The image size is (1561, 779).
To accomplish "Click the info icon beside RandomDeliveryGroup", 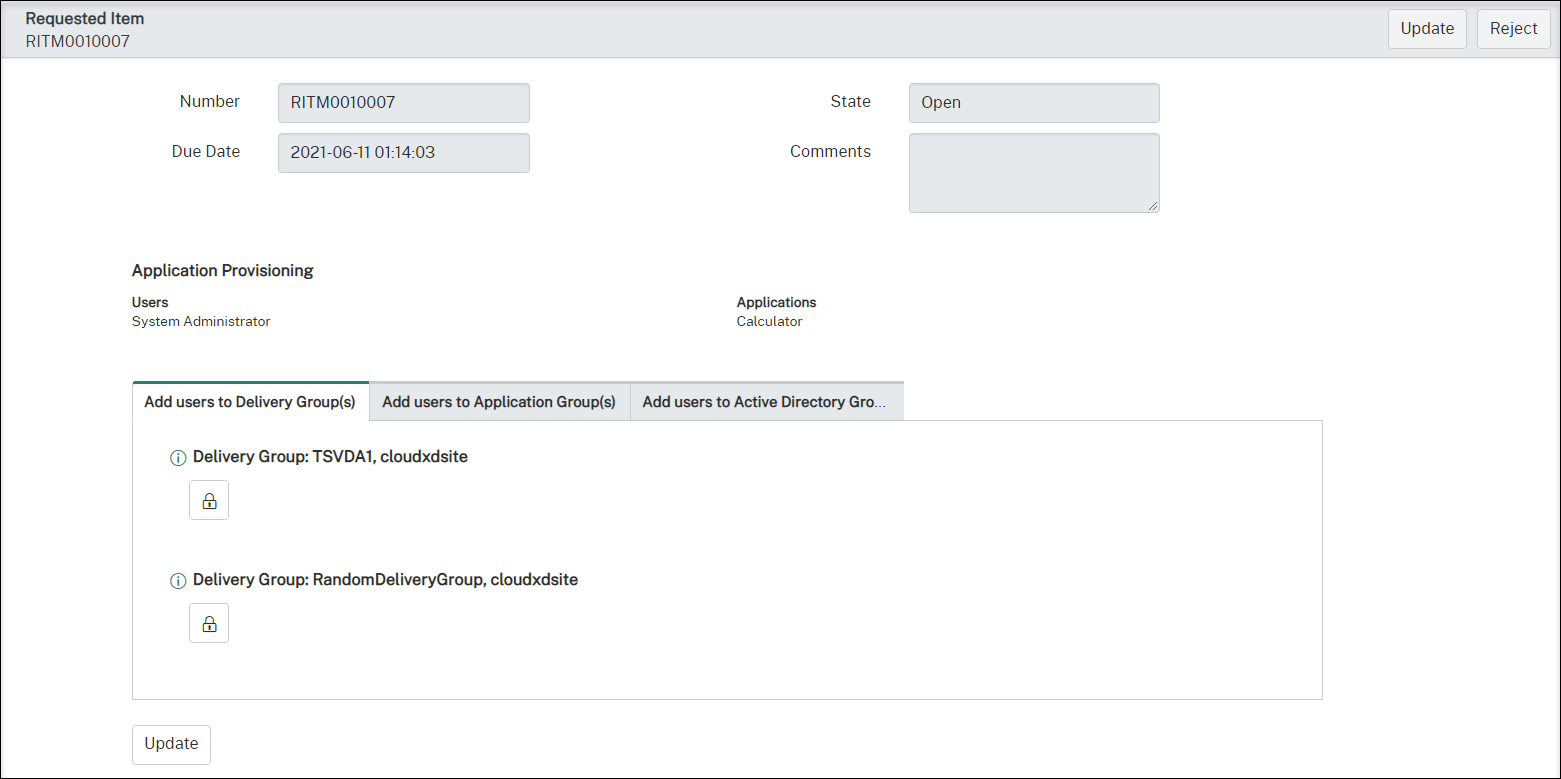I will (179, 581).
